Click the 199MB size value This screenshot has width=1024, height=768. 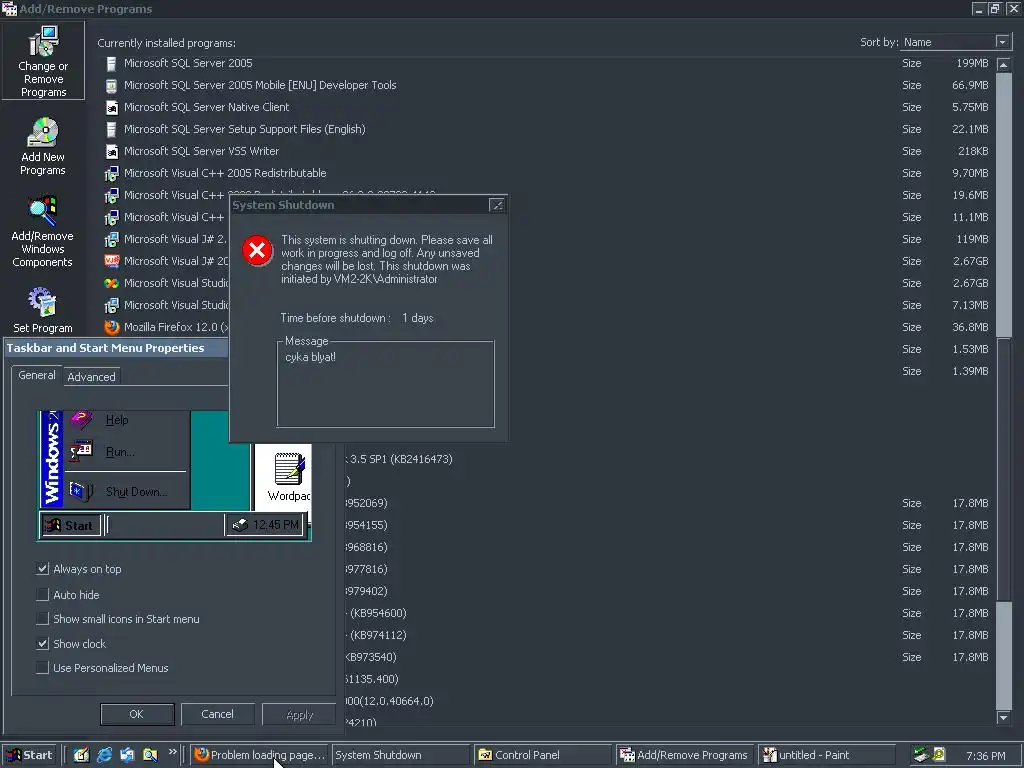click(x=972, y=63)
